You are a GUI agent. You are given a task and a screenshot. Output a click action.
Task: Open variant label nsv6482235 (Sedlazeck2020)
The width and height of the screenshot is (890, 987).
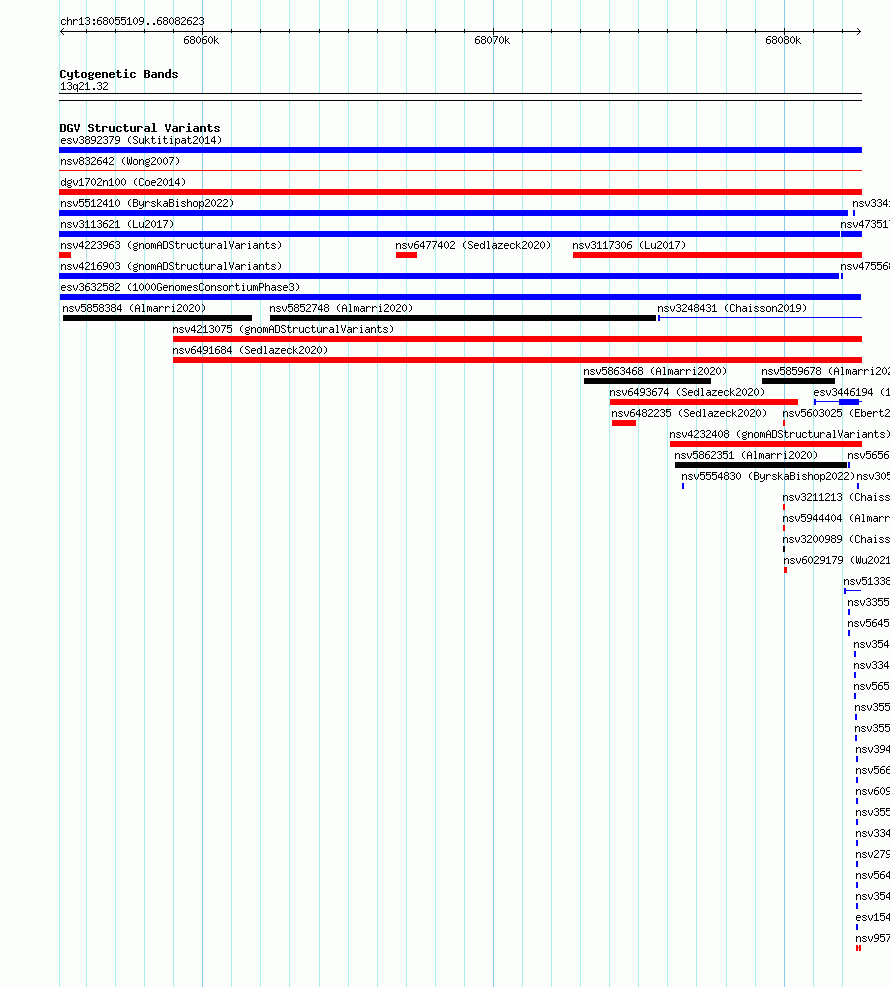point(689,413)
